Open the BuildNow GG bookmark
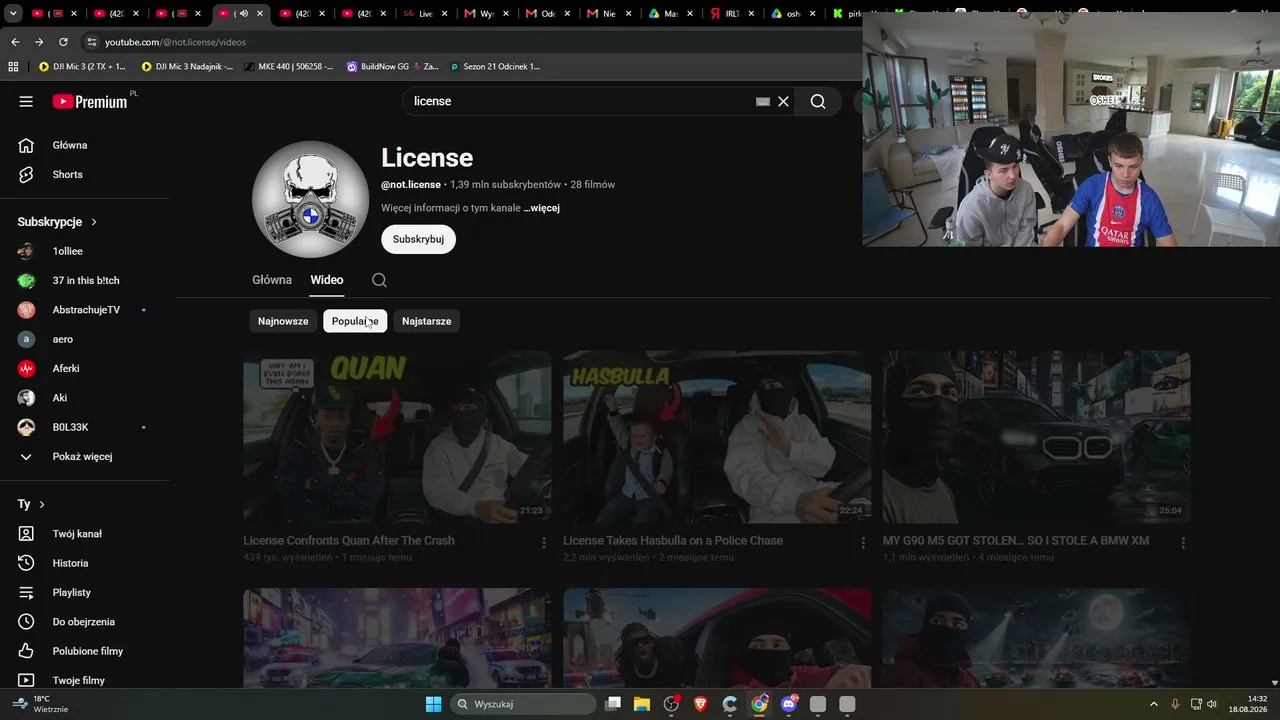The height and width of the screenshot is (720, 1280). click(x=393, y=67)
